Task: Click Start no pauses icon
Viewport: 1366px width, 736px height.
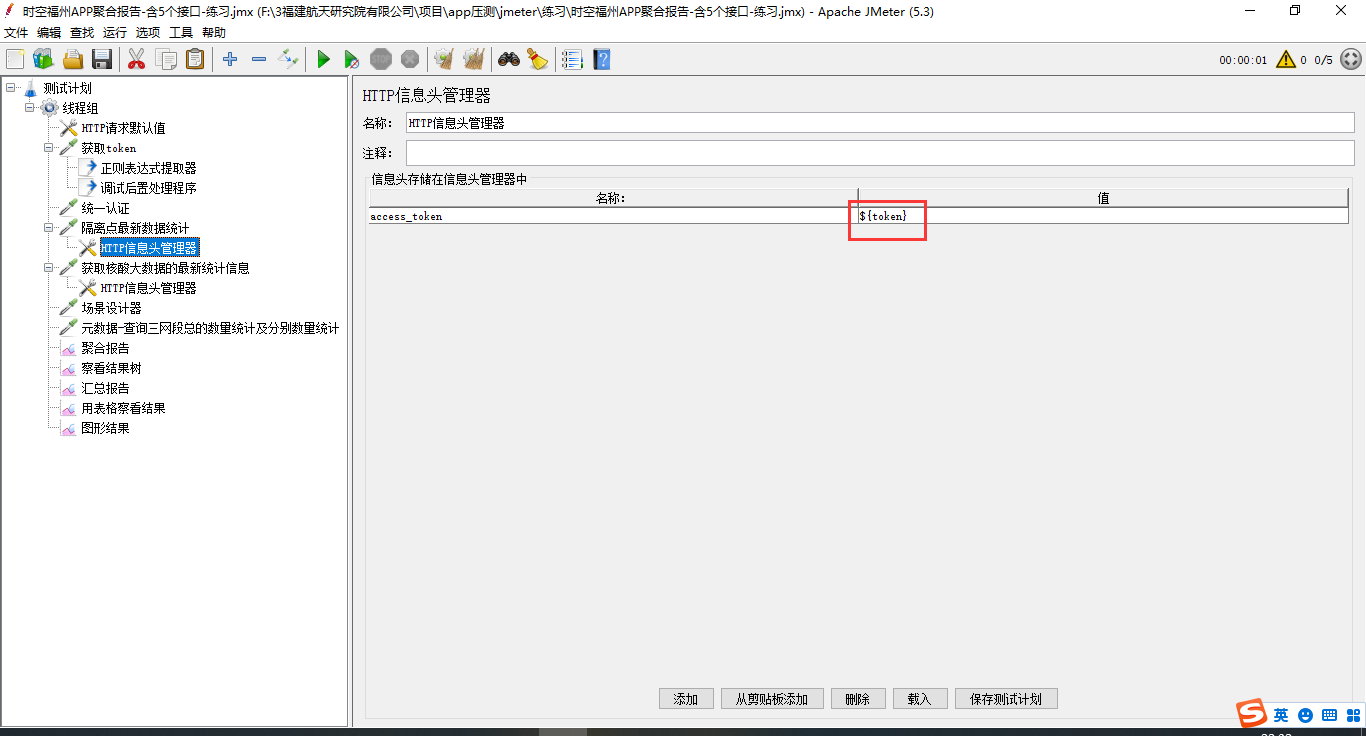Action: 352,60
